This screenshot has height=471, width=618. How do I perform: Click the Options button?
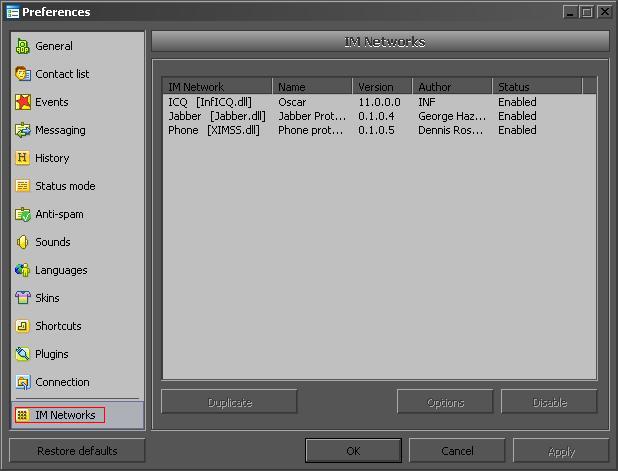pyautogui.click(x=445, y=402)
